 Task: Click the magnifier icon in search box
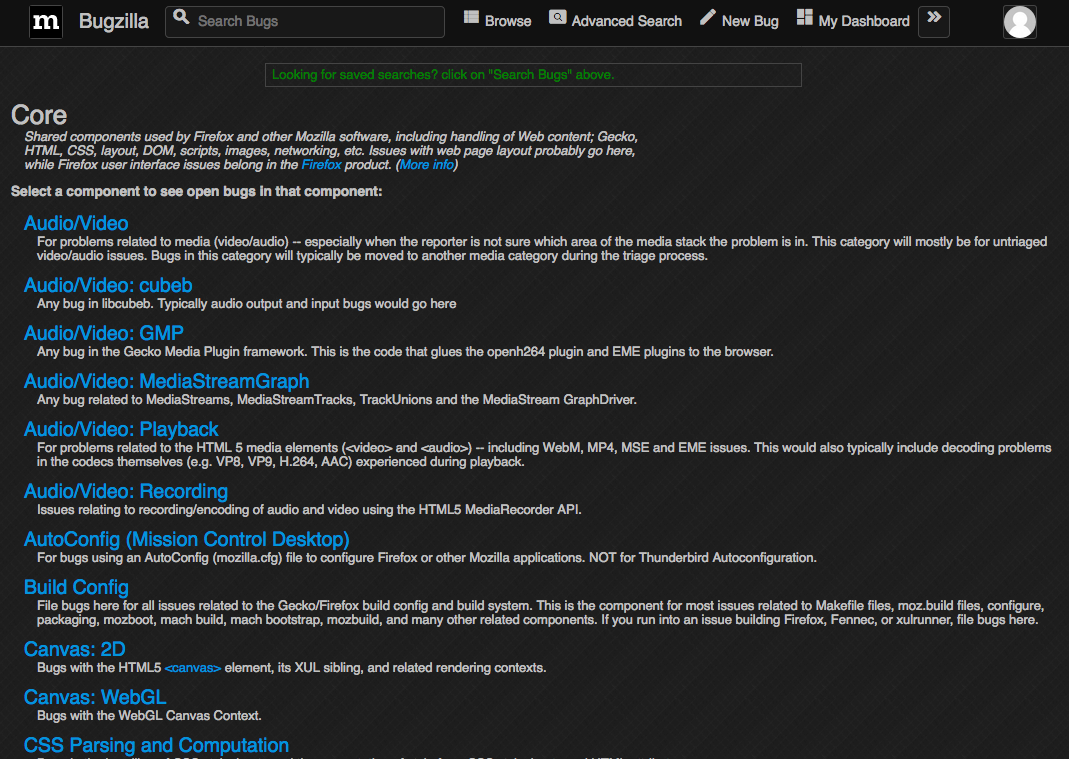click(181, 17)
